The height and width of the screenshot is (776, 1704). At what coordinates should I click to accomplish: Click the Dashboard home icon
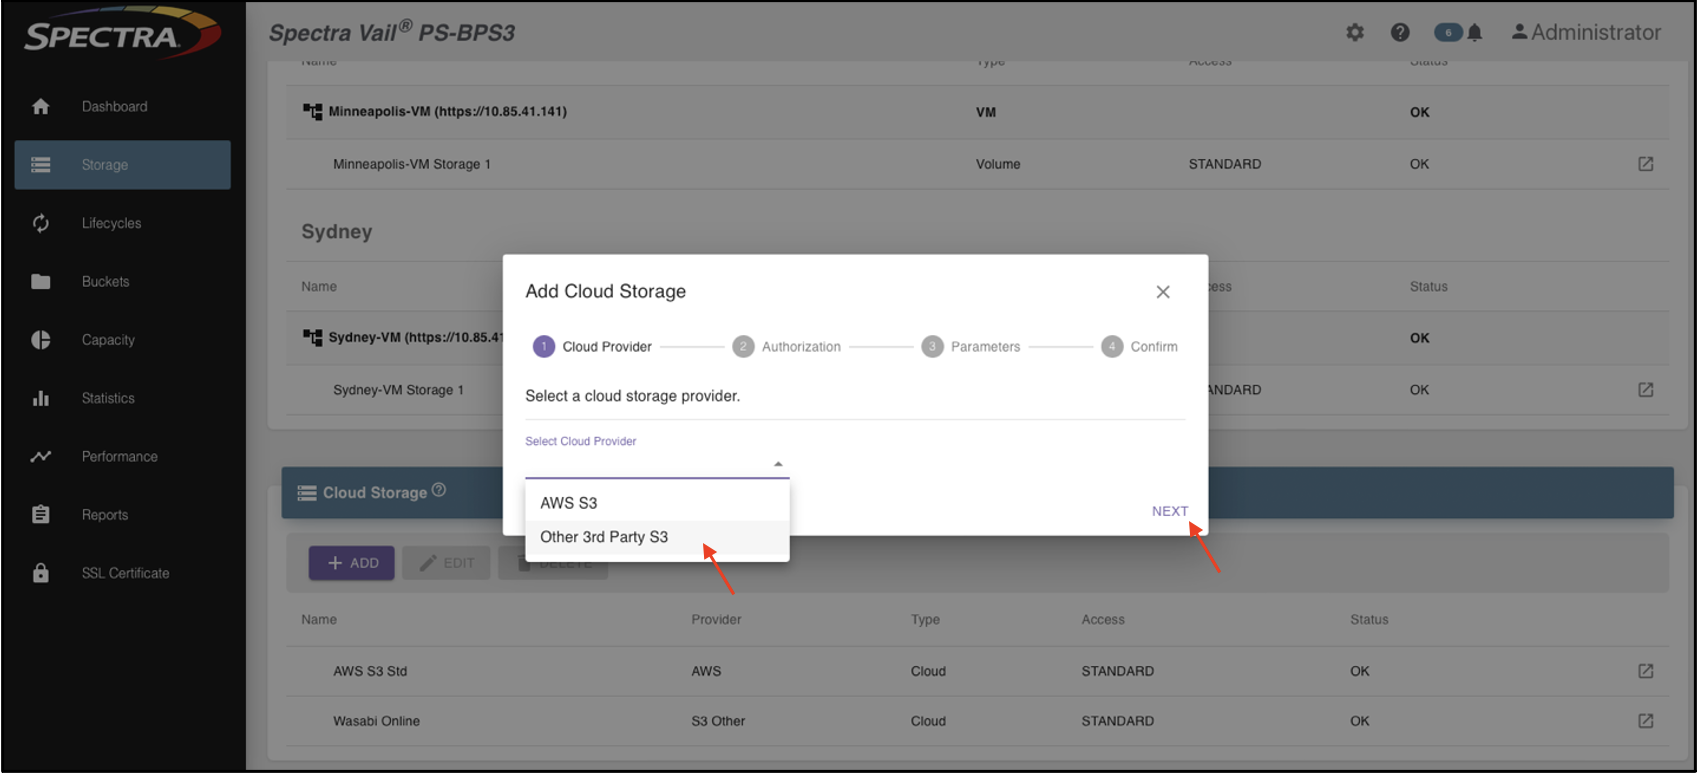pos(41,107)
